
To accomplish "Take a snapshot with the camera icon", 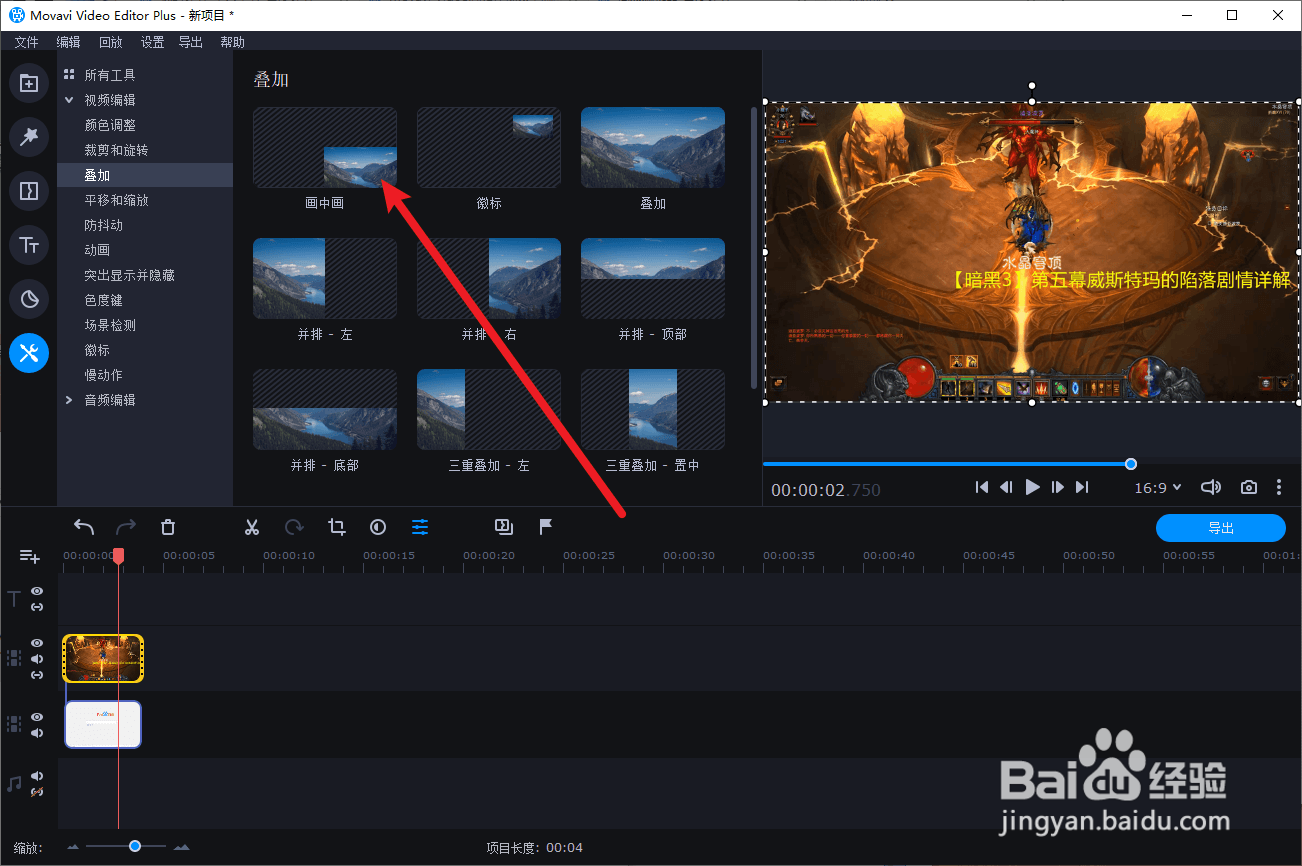I will coord(1249,487).
